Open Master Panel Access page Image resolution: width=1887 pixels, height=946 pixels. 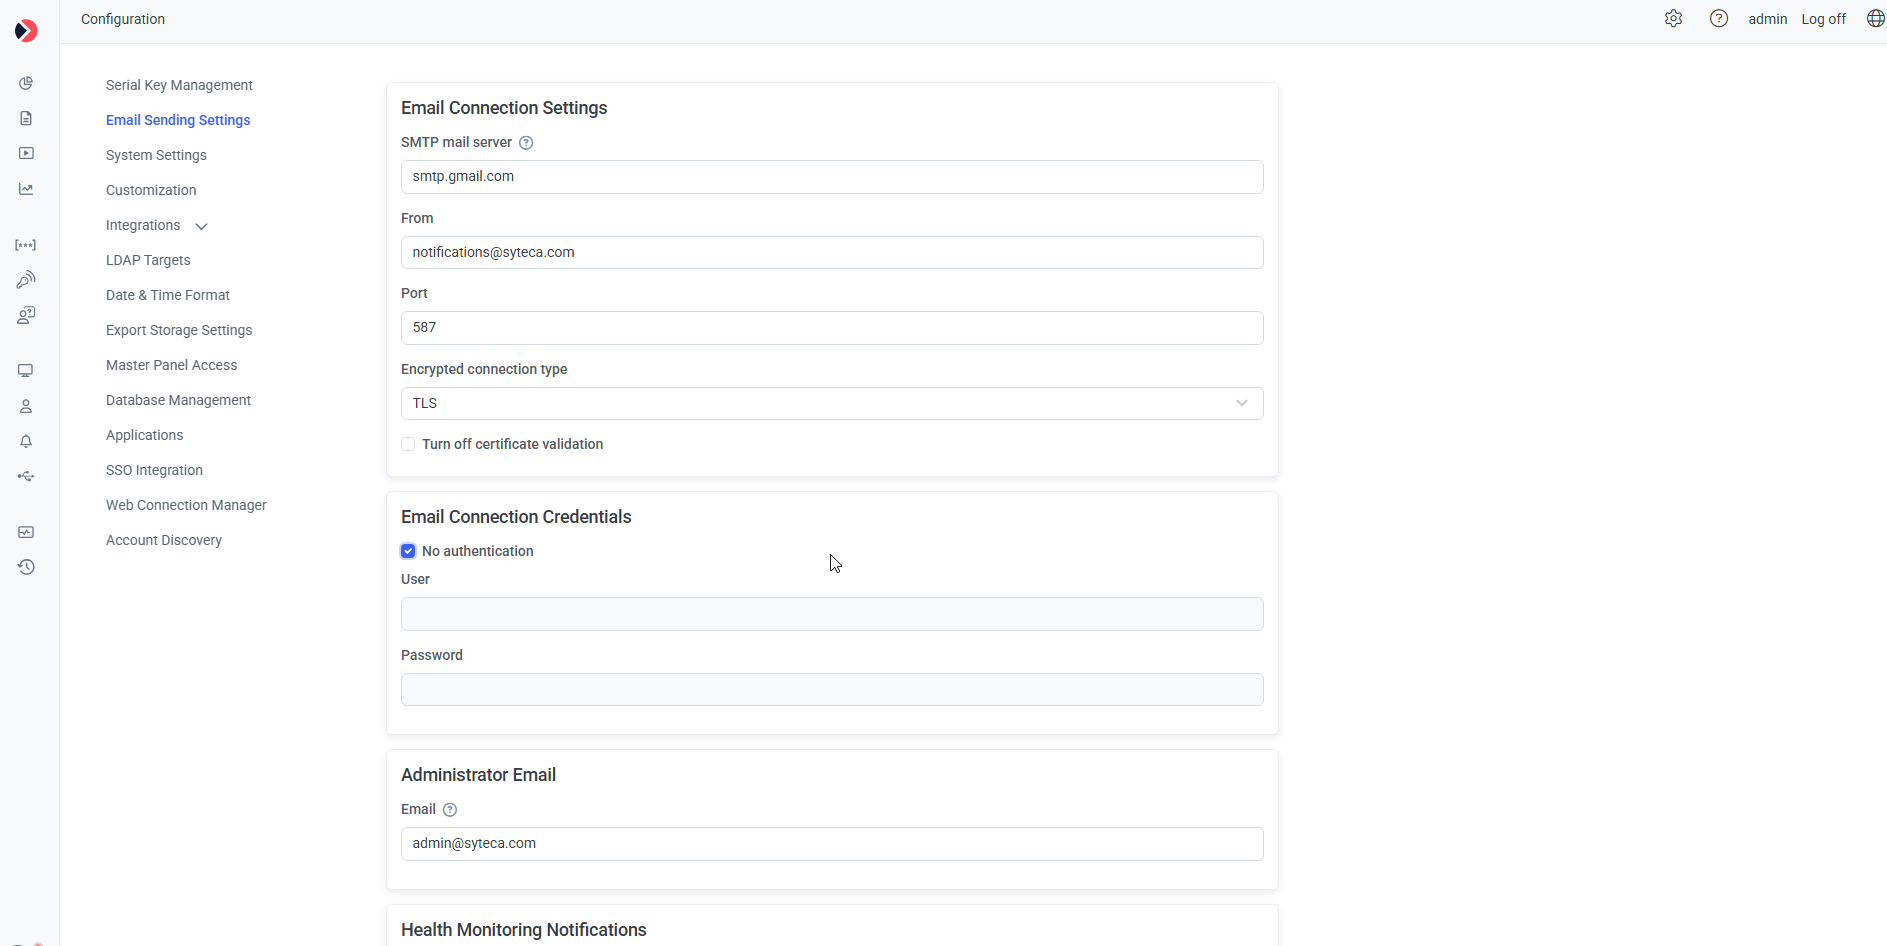[172, 365]
